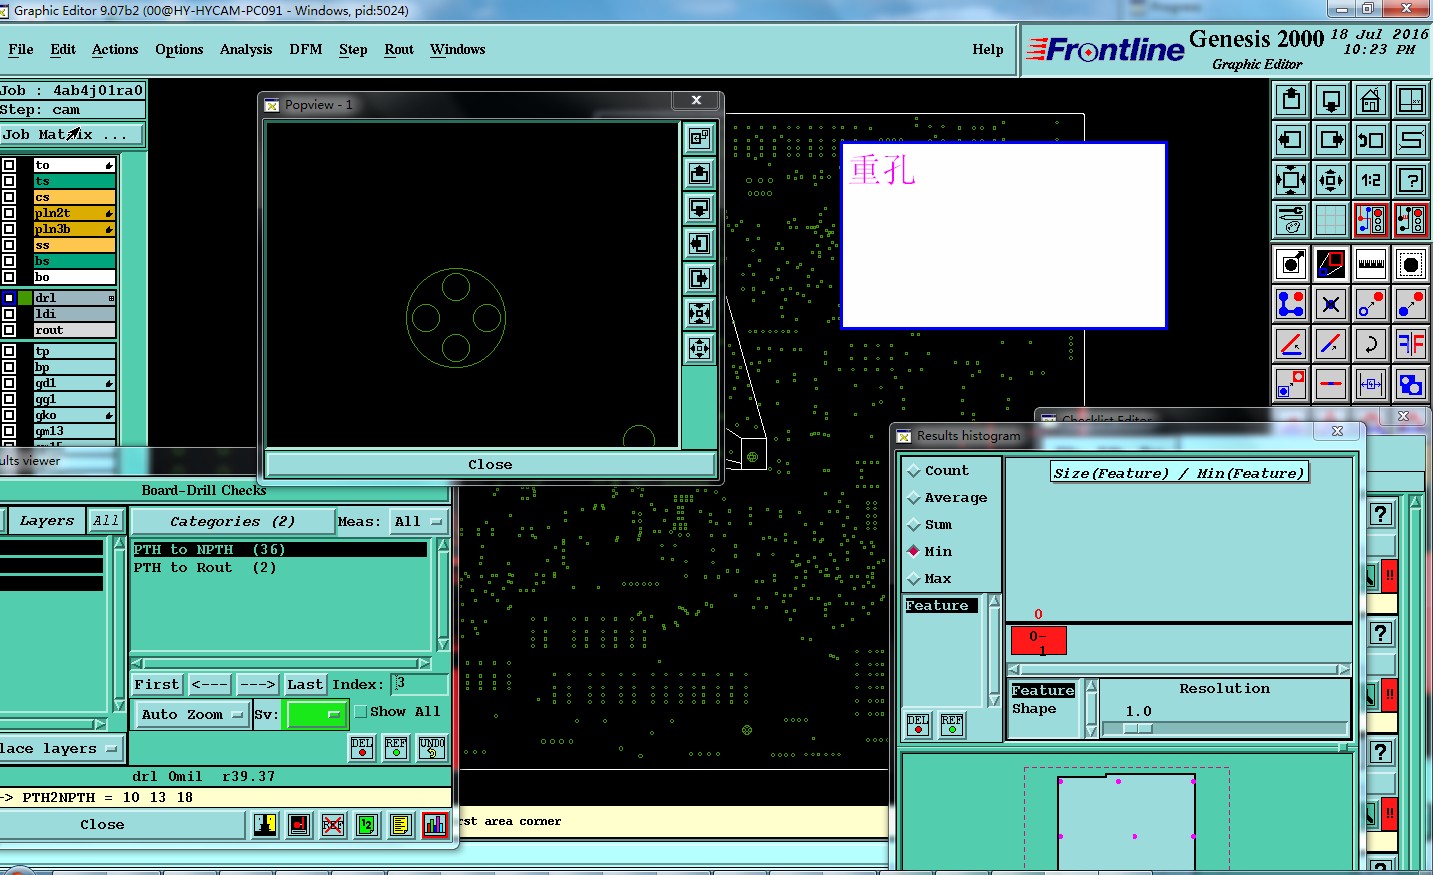1433x875 pixels.
Task: Open the Actions menu
Action: (x=115, y=49)
